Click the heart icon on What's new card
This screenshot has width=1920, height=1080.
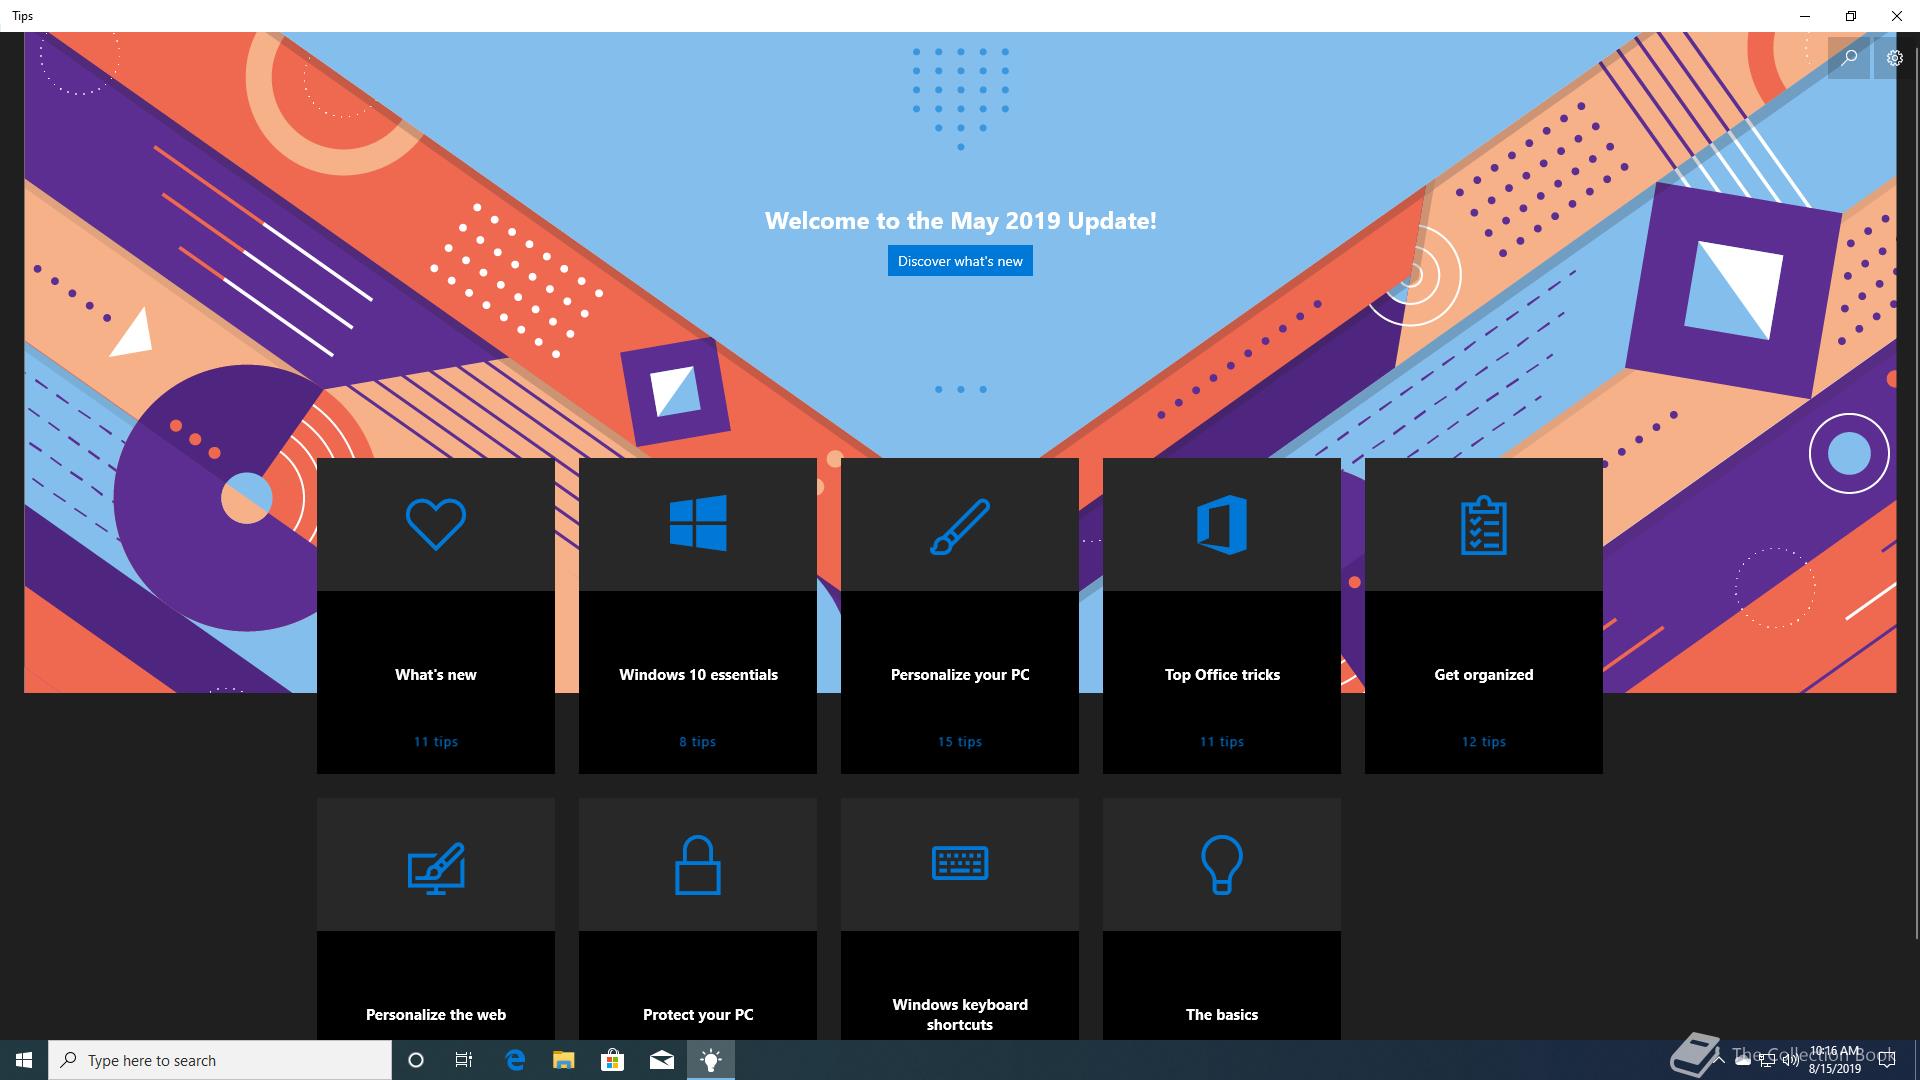436,524
